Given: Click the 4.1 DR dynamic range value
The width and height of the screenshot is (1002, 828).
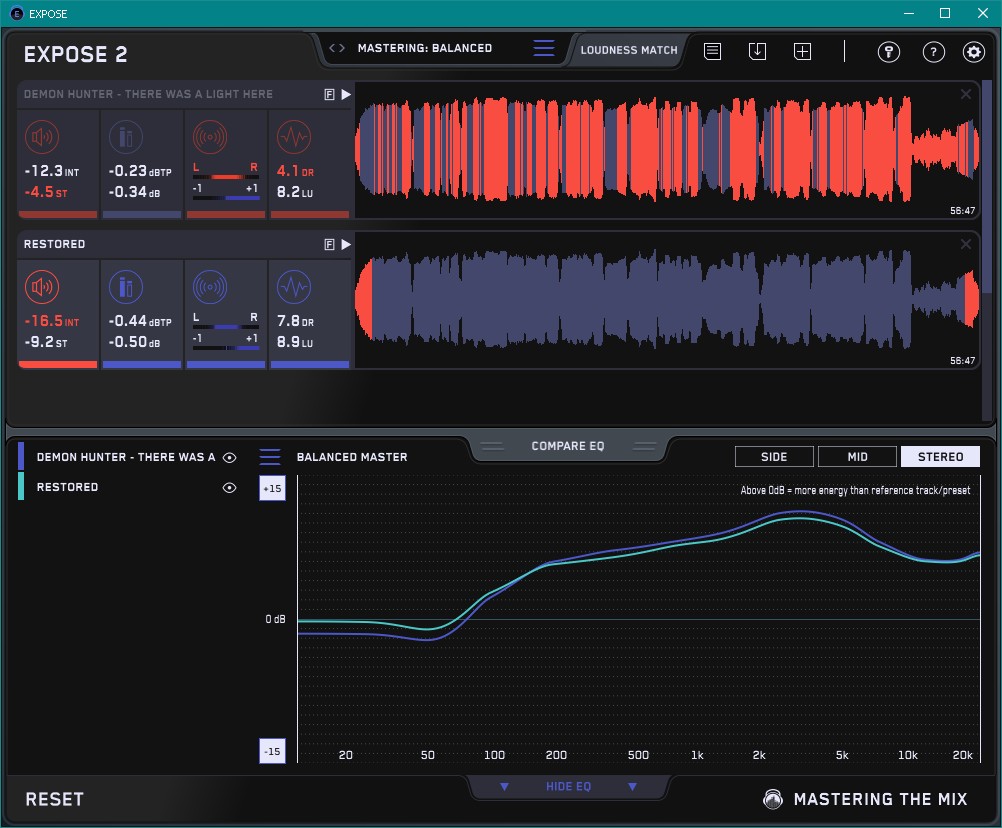Looking at the screenshot, I should [295, 171].
